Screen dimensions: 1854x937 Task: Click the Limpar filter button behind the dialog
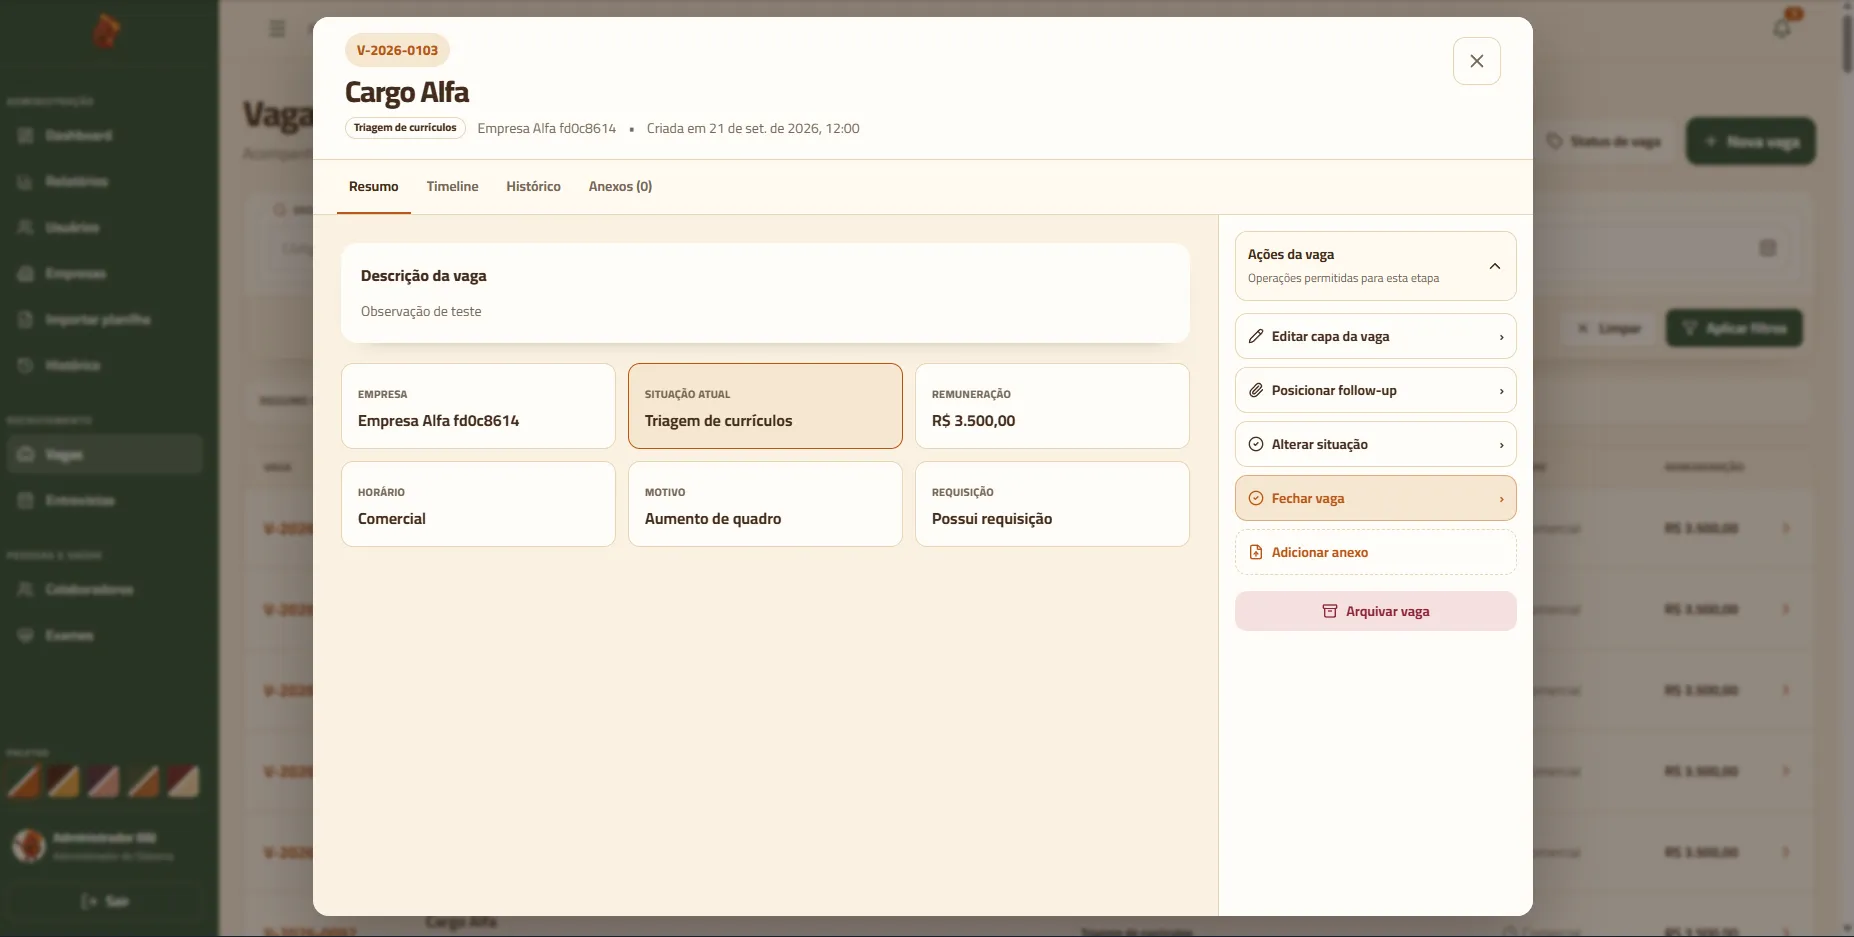[1609, 328]
